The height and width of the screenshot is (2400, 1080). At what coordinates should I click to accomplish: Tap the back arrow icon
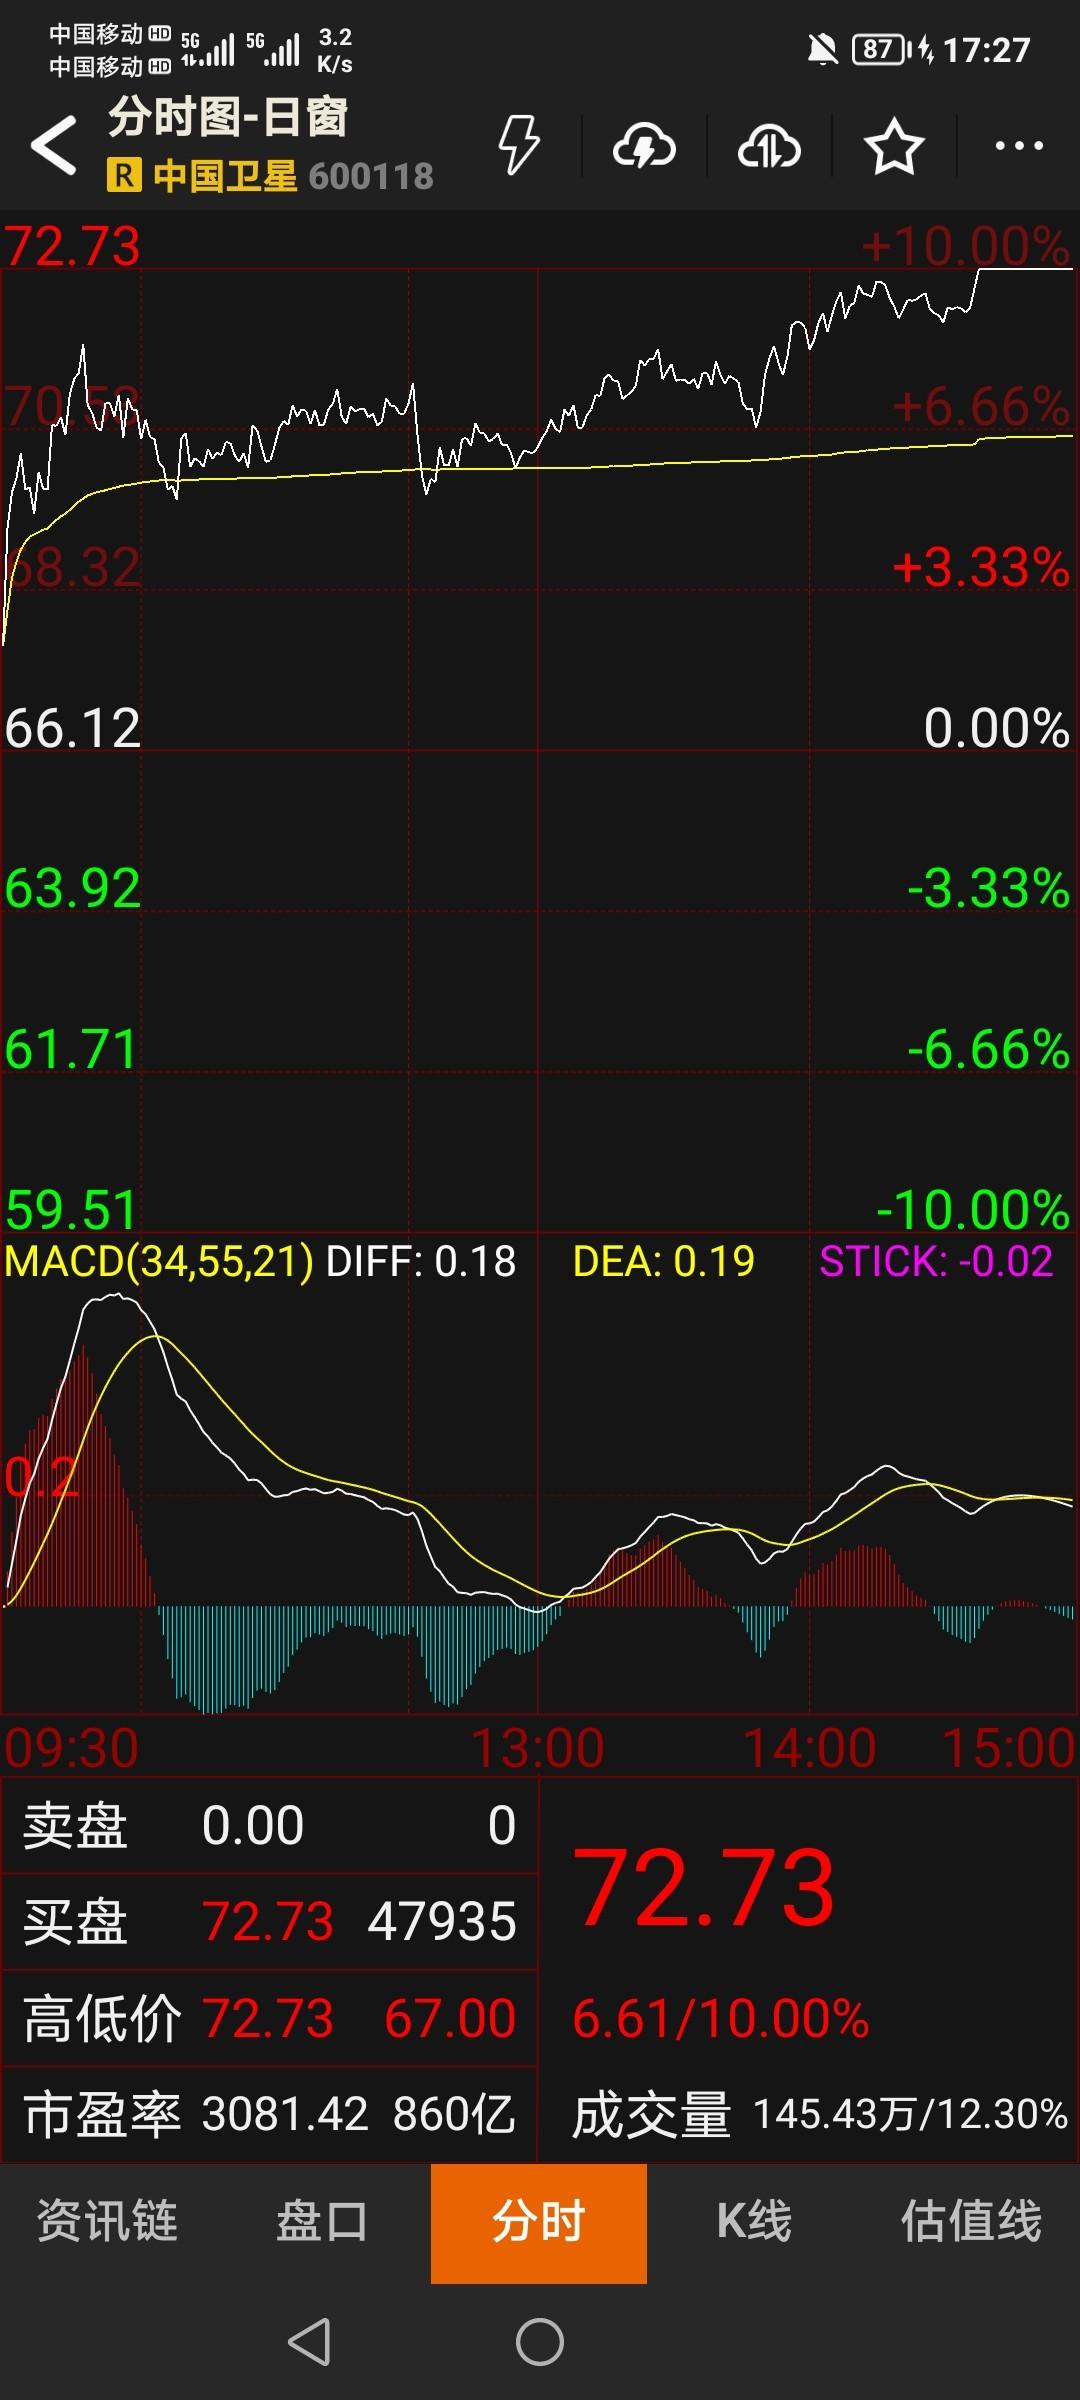click(x=54, y=145)
